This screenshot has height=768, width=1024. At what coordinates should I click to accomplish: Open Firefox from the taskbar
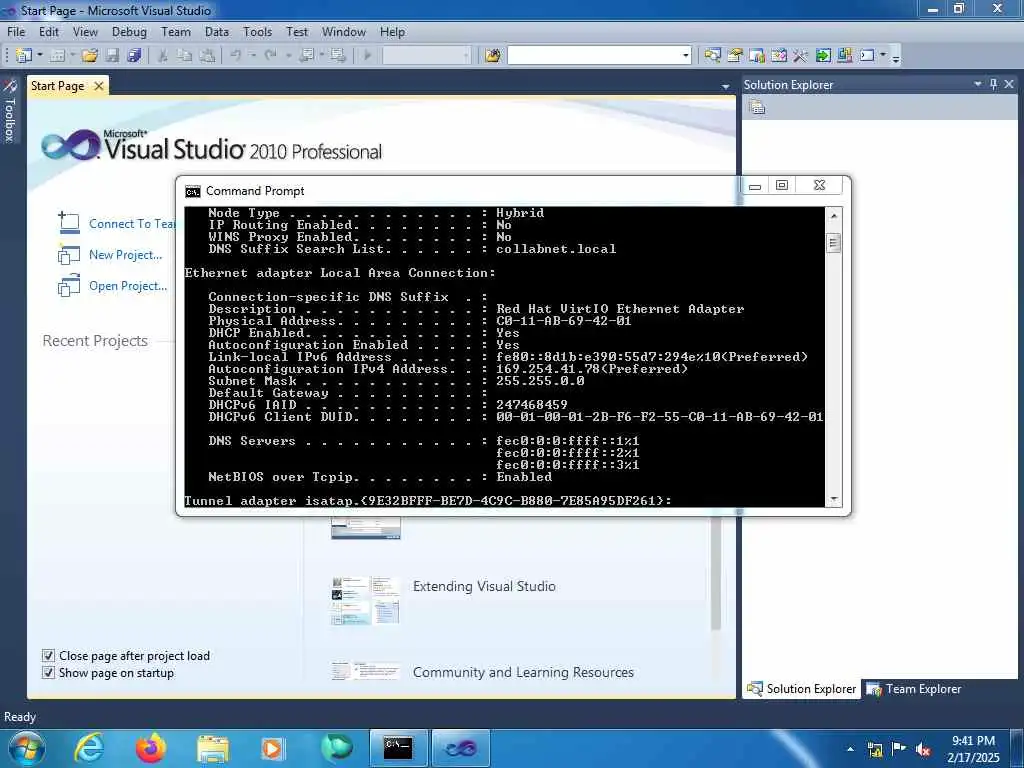click(x=151, y=748)
